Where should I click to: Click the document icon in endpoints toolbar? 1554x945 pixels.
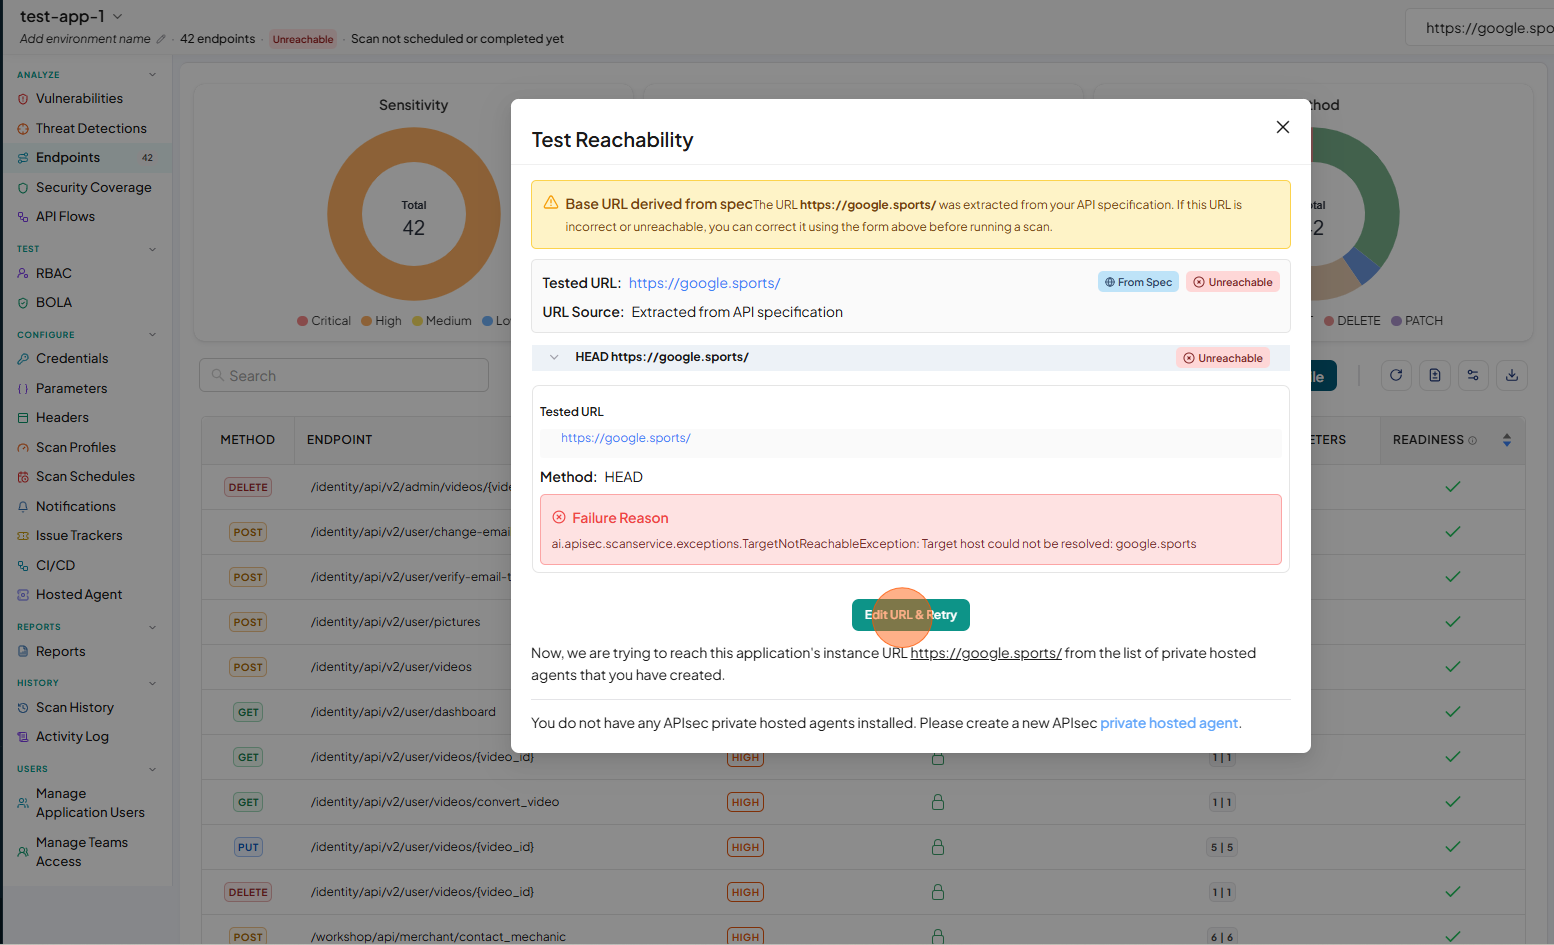pyautogui.click(x=1435, y=375)
